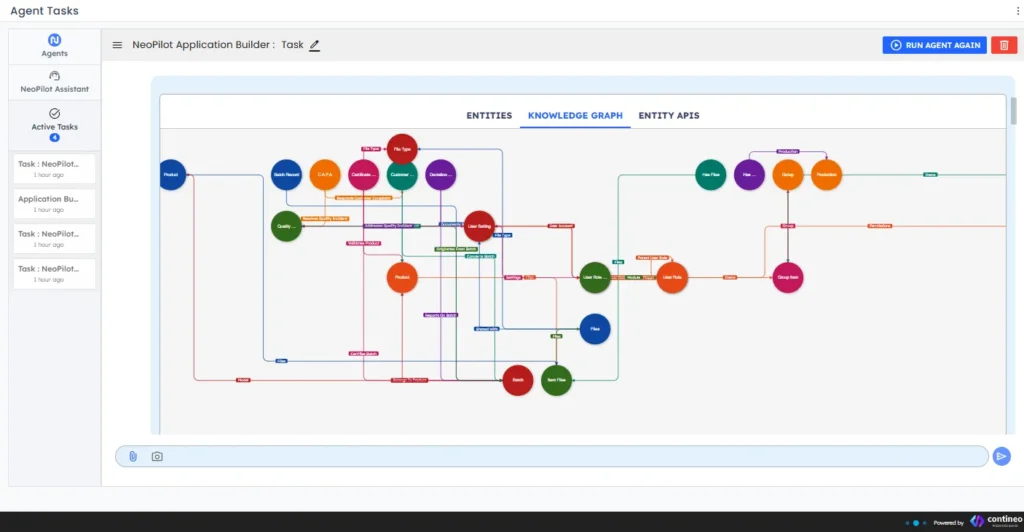The image size is (1024, 532).
Task: Click the Resolves Quality Incident edge label
Action: pyautogui.click(x=325, y=219)
